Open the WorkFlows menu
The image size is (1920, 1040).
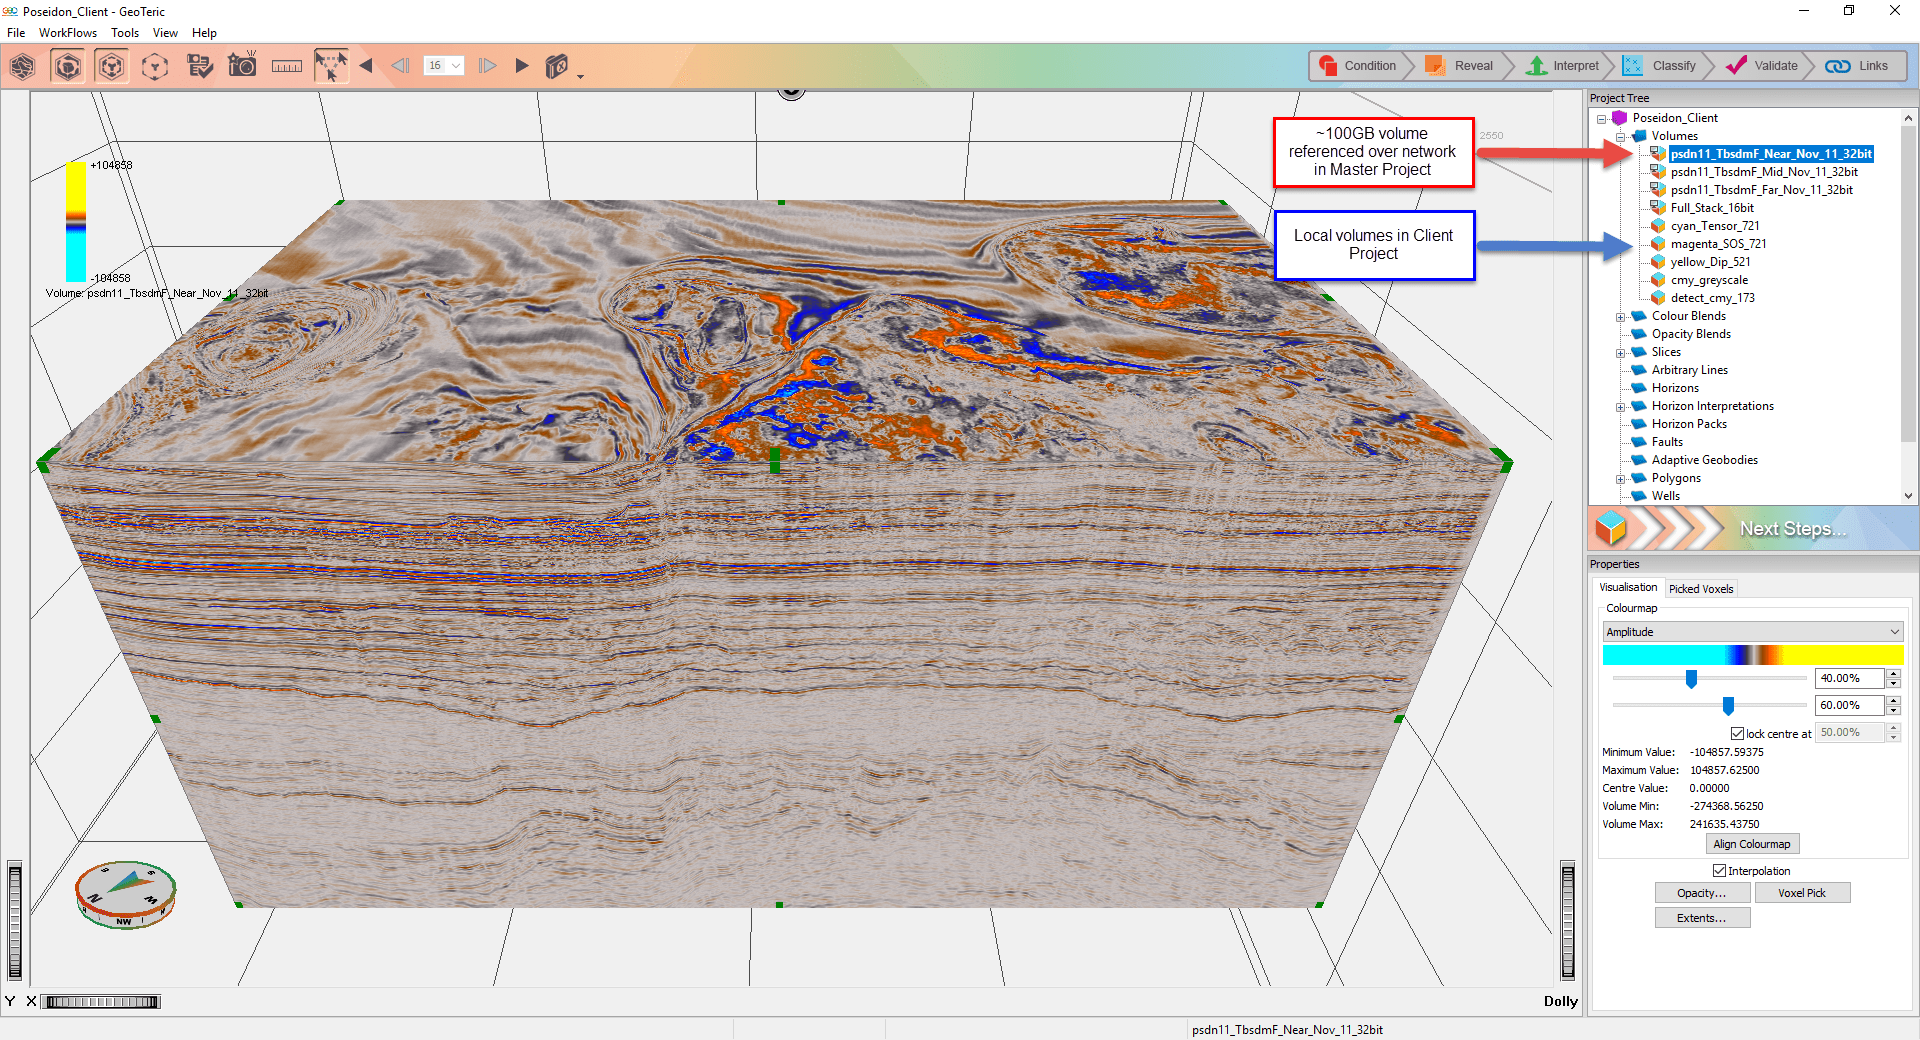click(x=67, y=32)
